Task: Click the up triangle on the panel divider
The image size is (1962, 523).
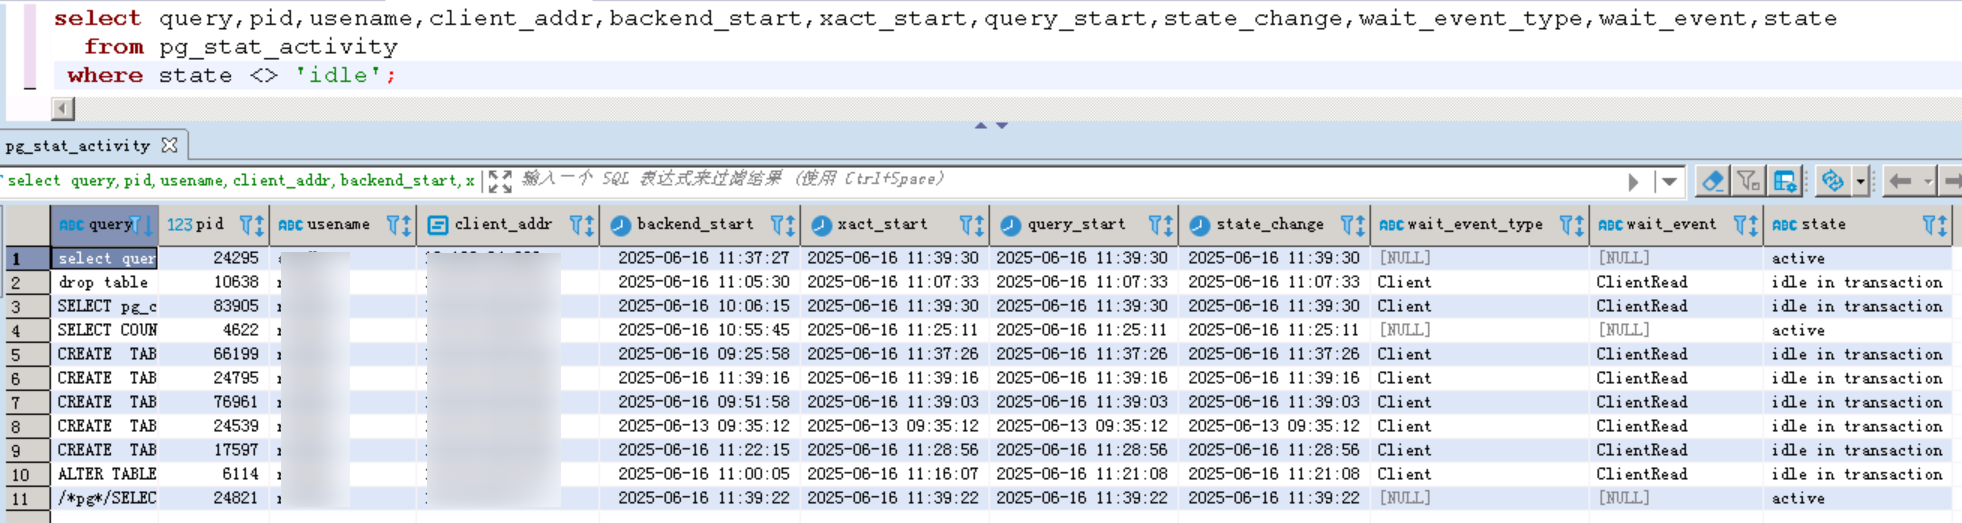Action: click(981, 125)
